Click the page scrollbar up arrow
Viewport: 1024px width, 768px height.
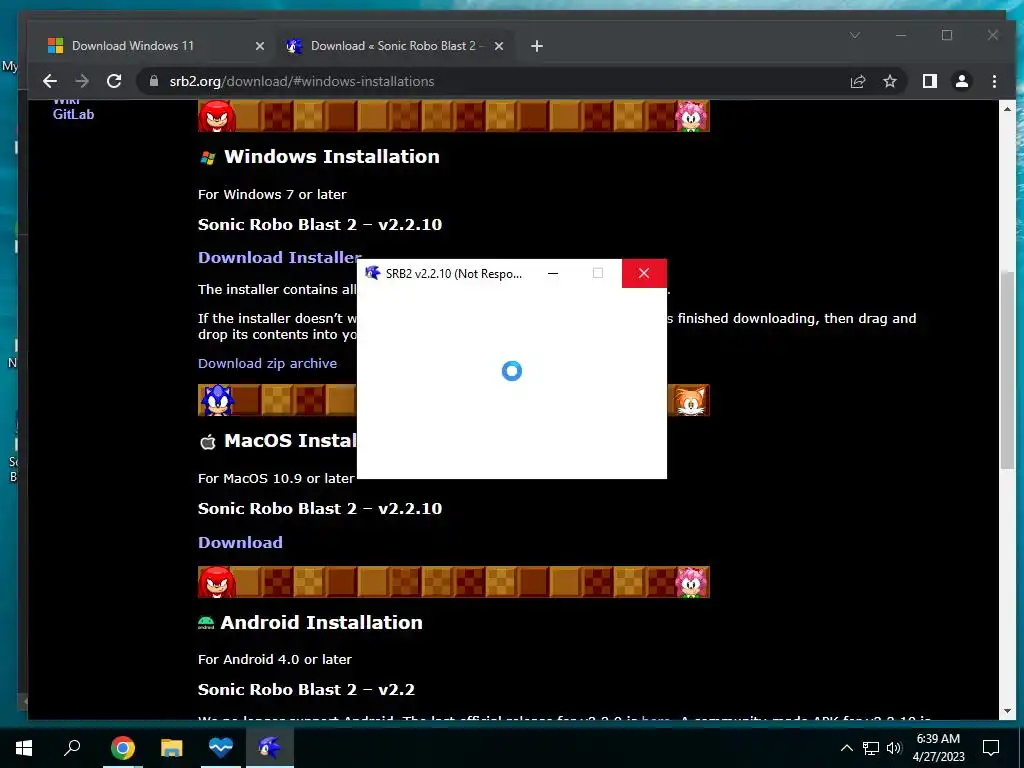coord(1008,109)
